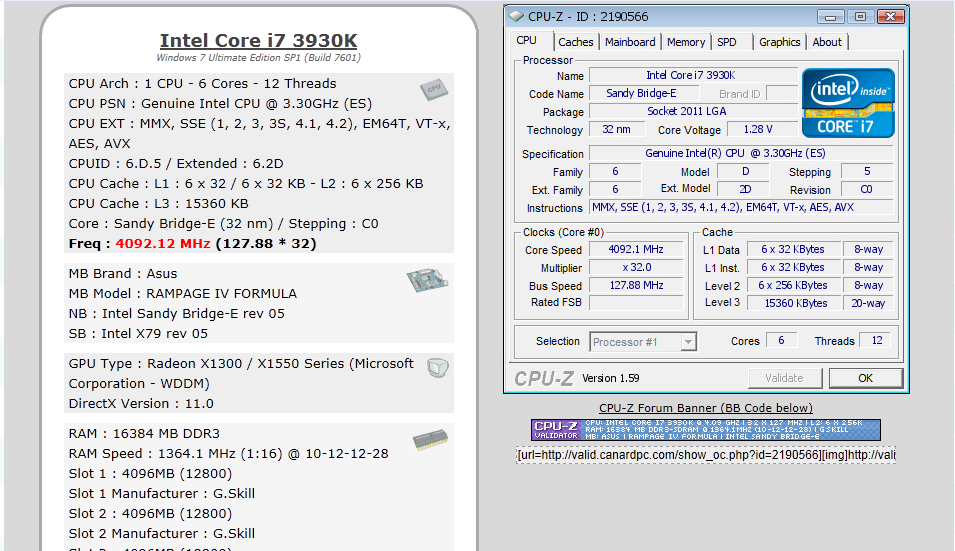Click the Threads count value 12
This screenshot has height=551, width=955.
point(877,340)
